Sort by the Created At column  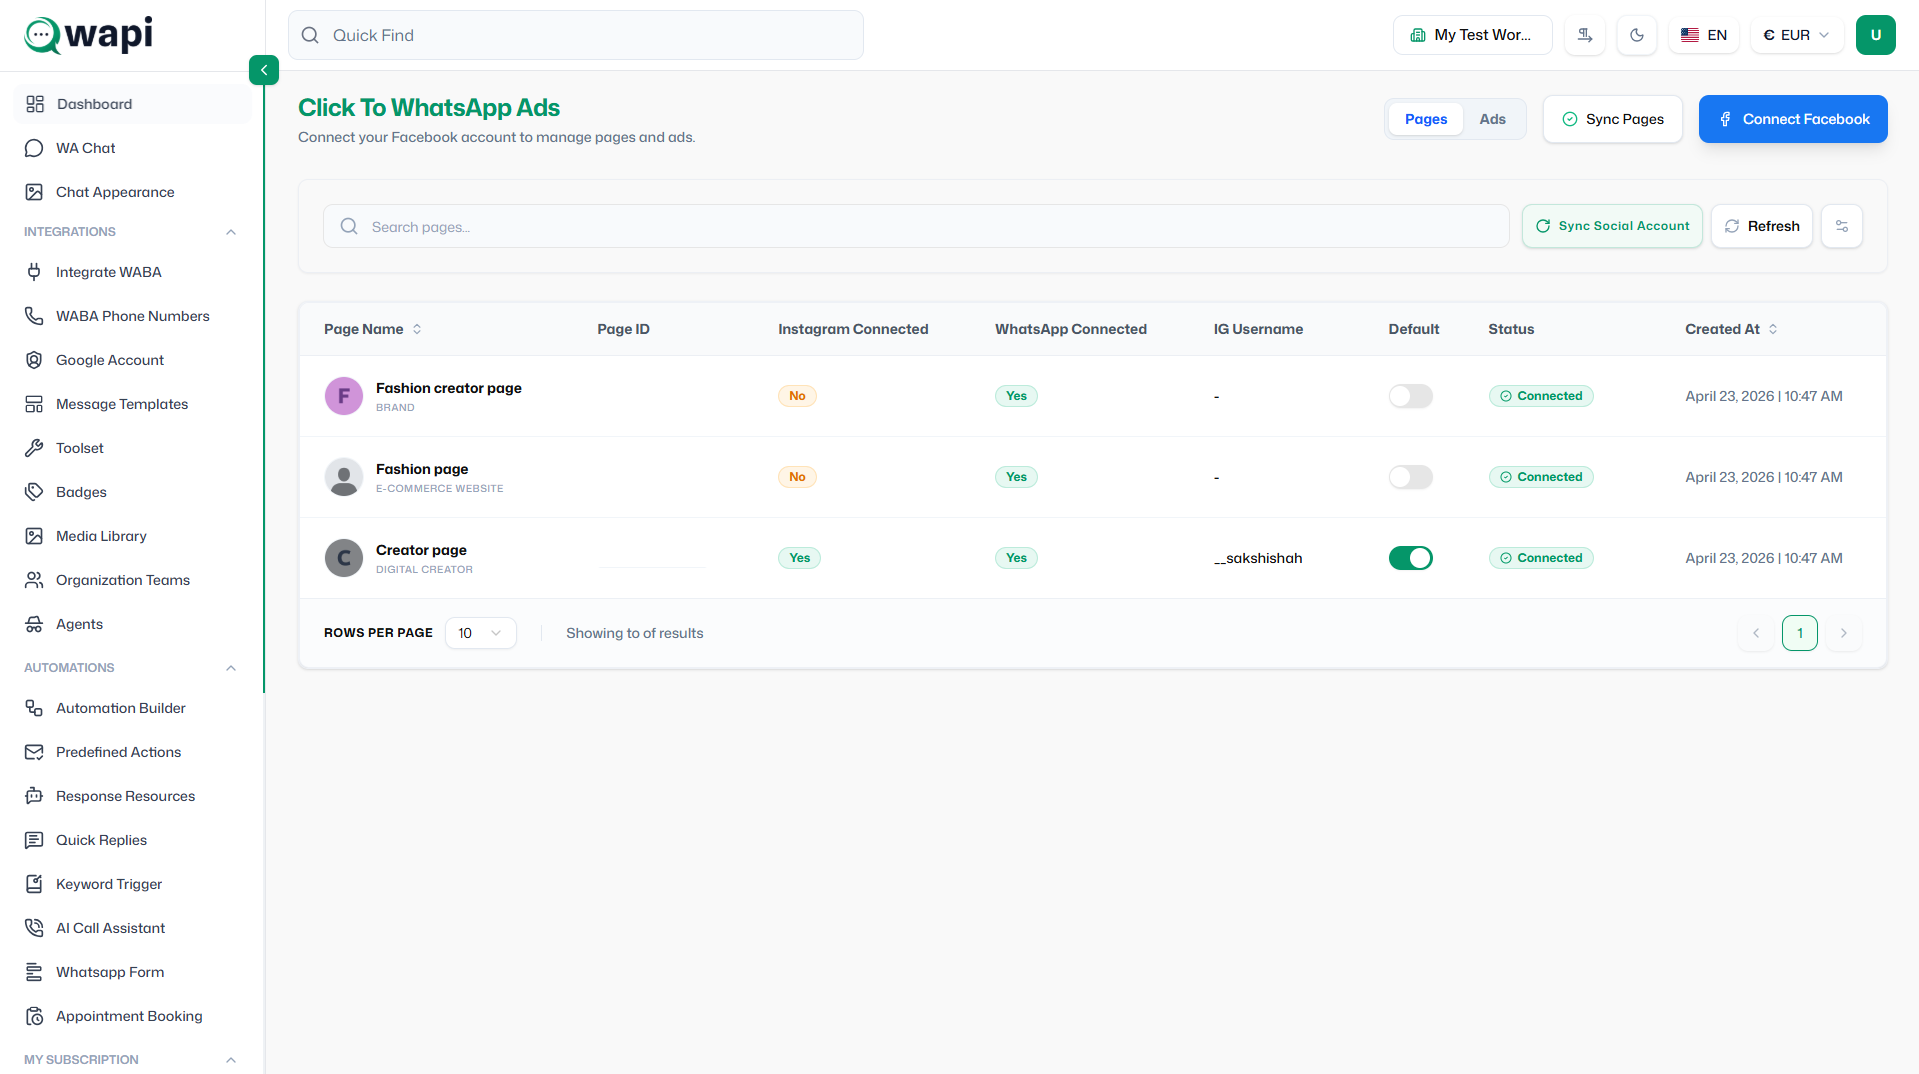pos(1730,329)
